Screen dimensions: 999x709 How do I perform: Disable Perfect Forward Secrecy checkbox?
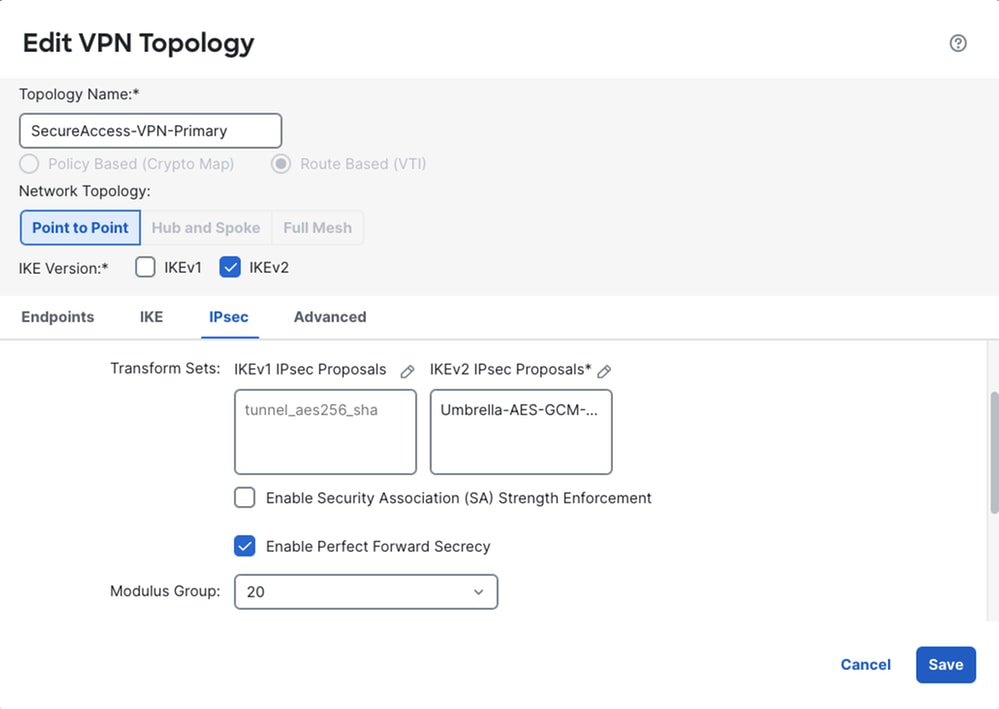pyautogui.click(x=245, y=546)
